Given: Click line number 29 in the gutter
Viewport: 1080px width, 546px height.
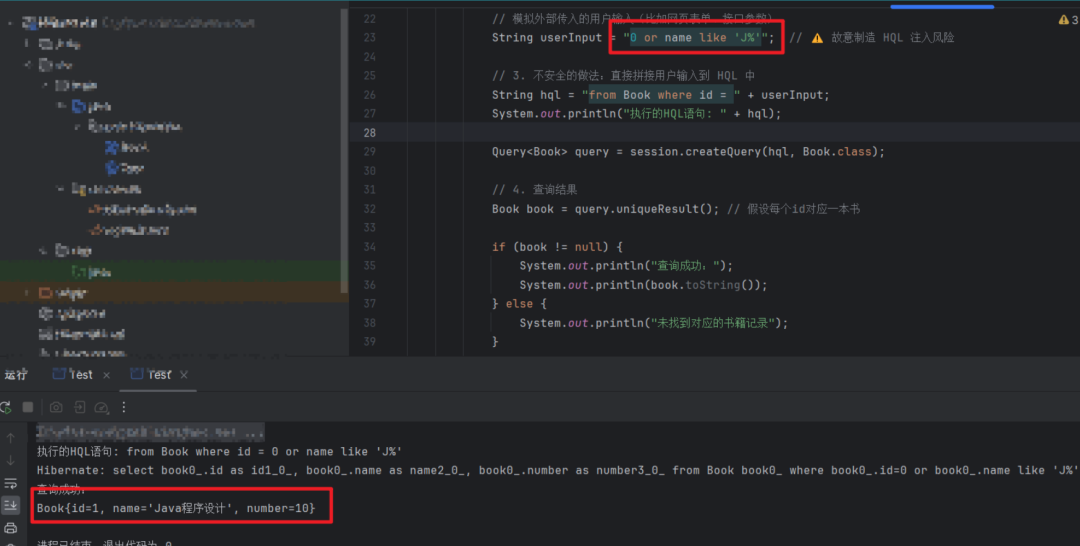Looking at the screenshot, I should 370,152.
